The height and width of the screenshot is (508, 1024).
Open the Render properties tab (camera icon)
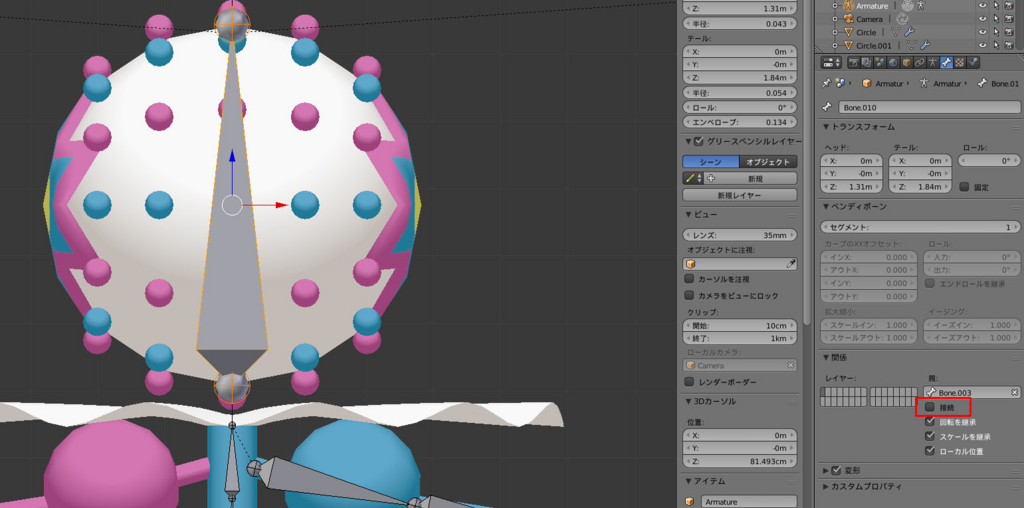point(854,62)
